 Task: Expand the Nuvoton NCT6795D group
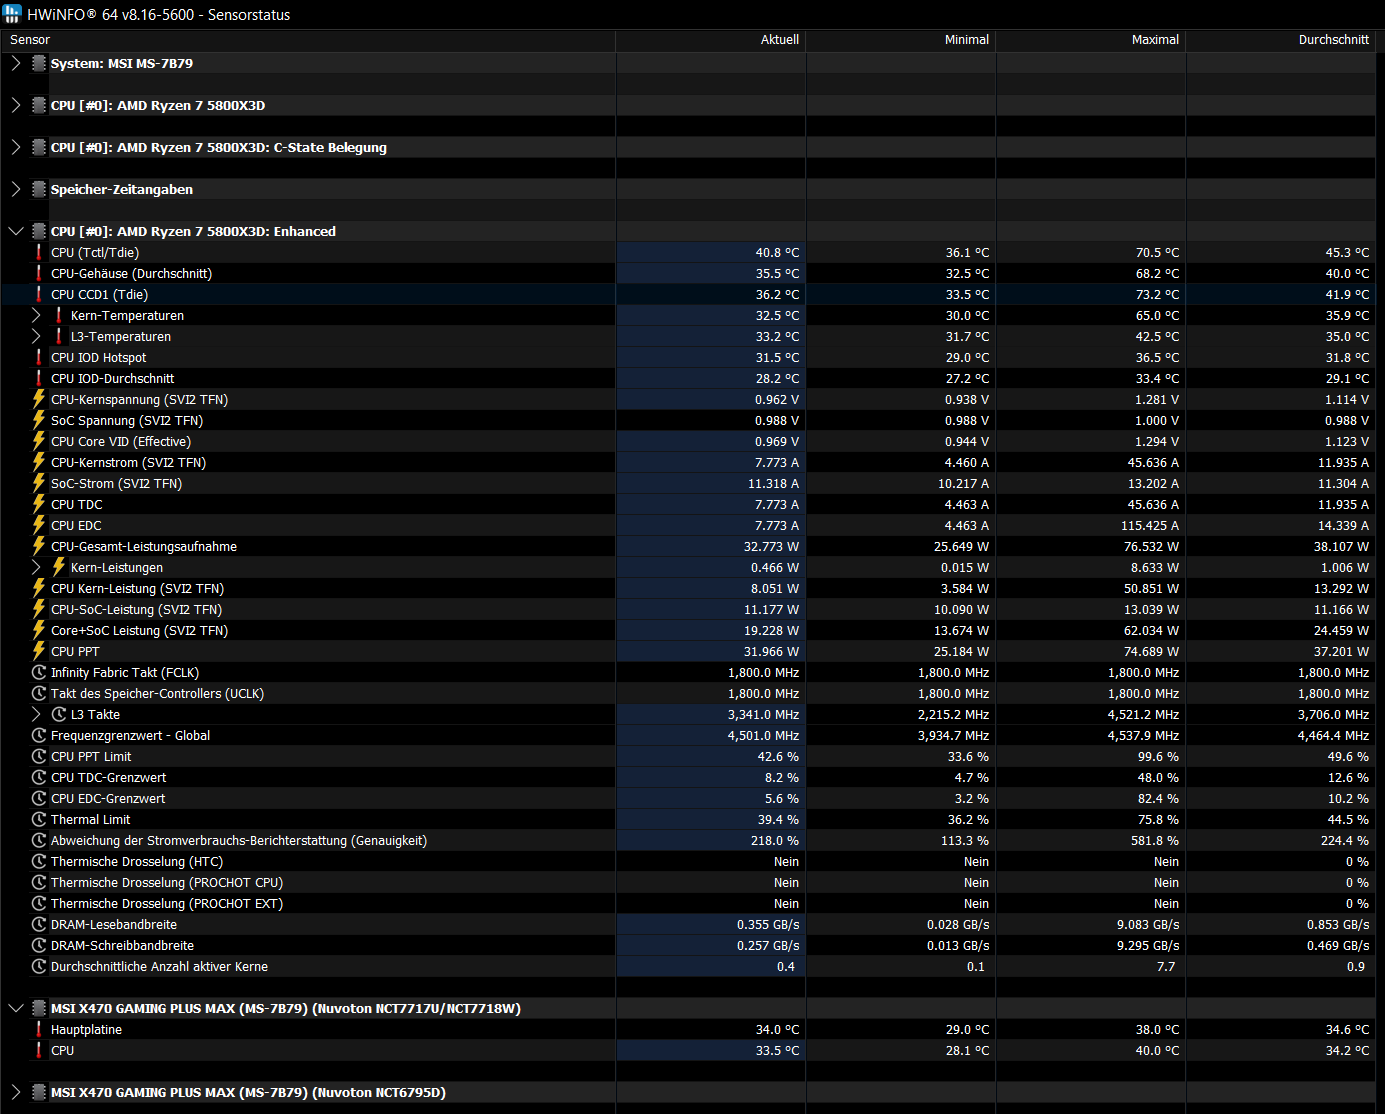tap(15, 1092)
